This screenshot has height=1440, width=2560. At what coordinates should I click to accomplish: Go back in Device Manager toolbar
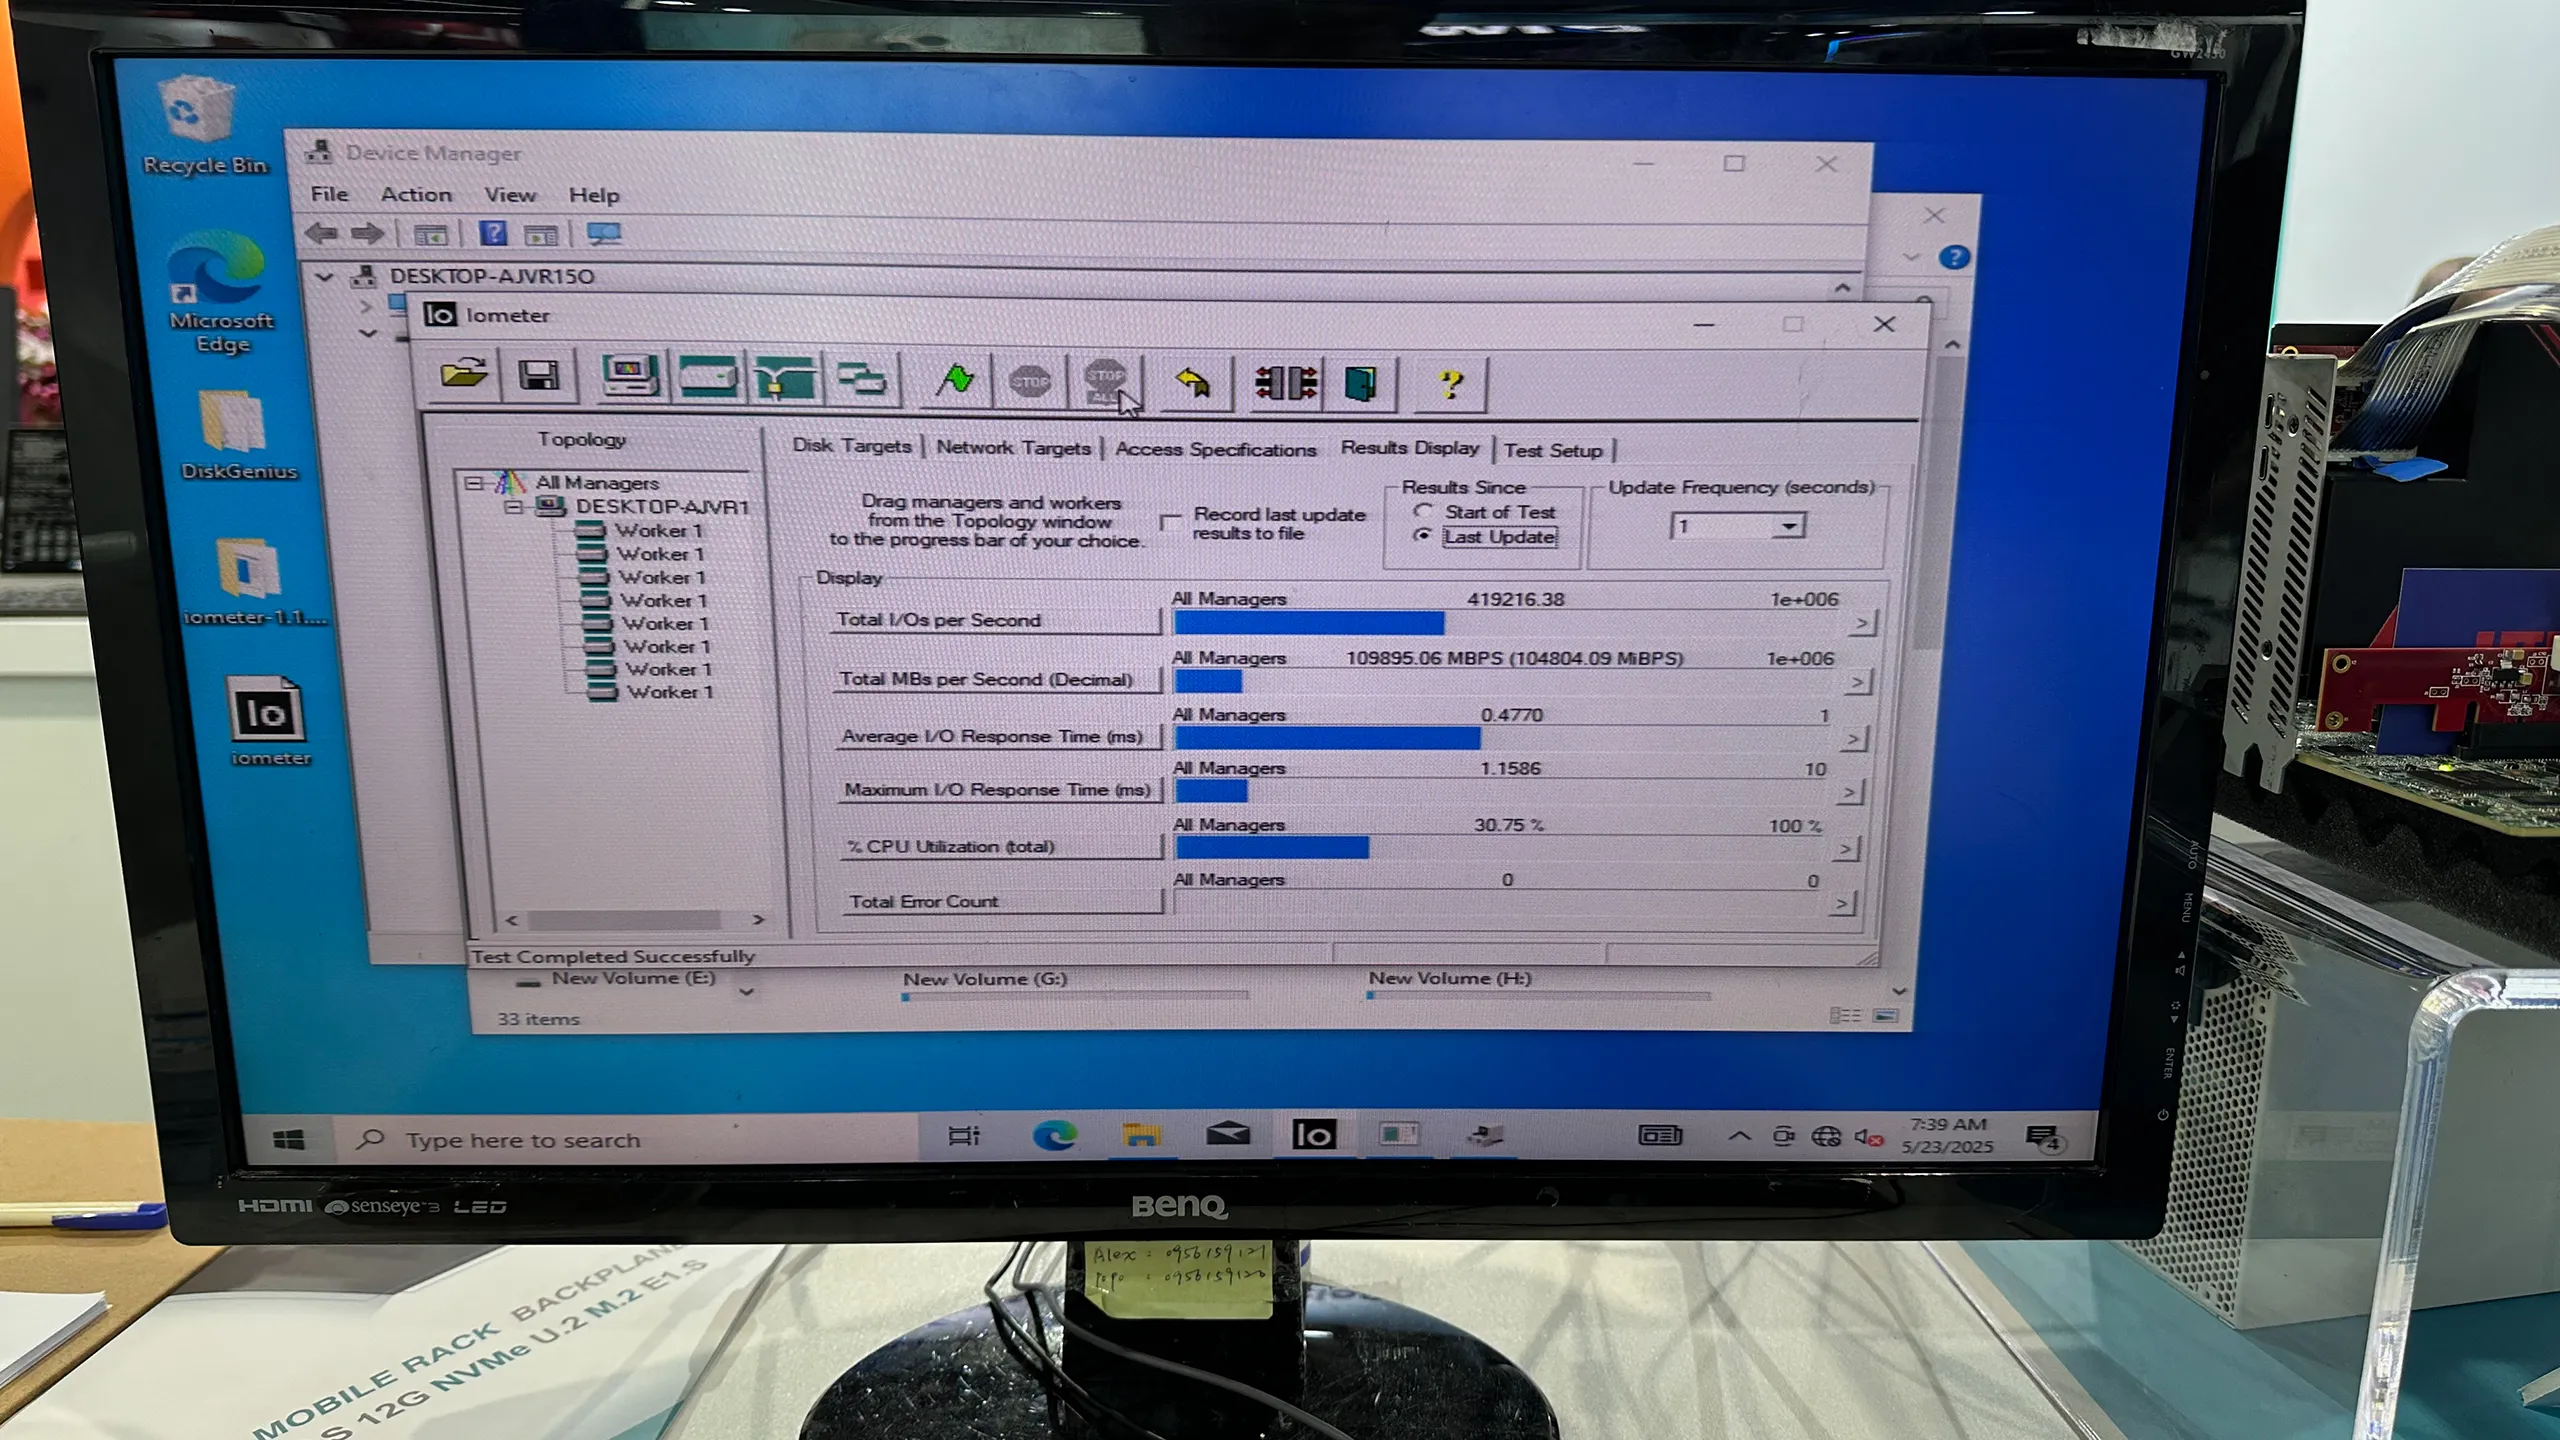(x=321, y=234)
